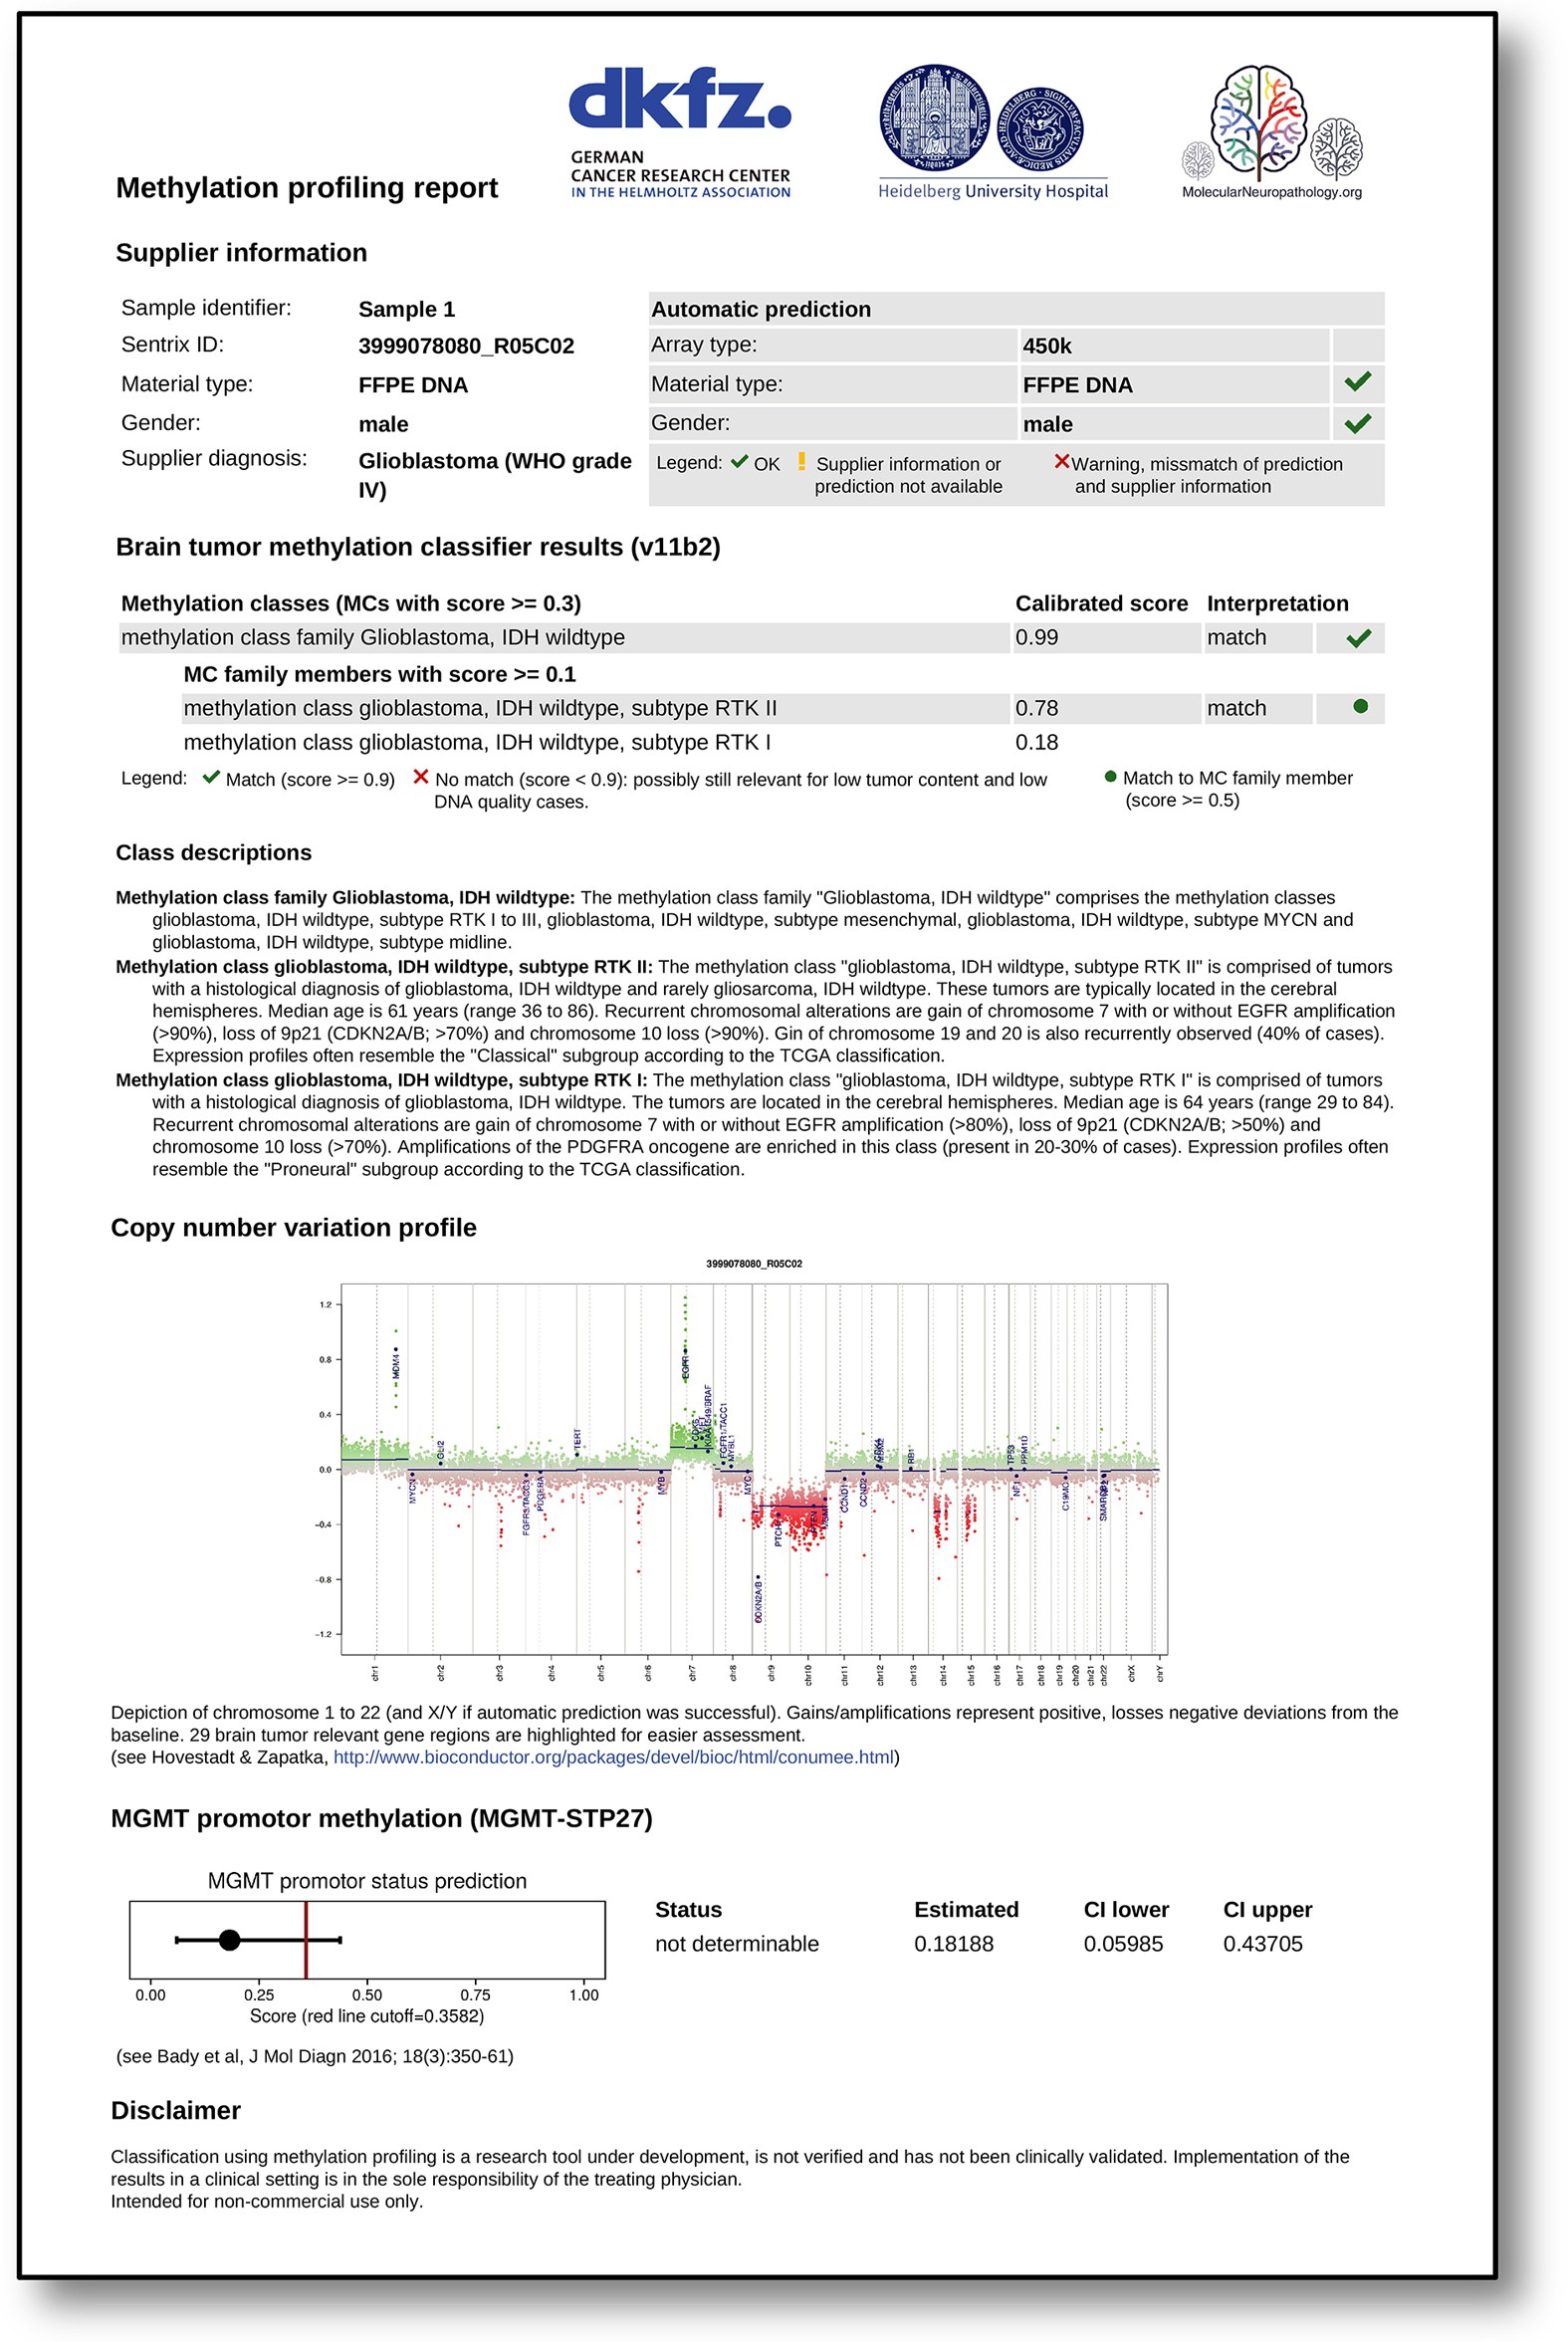Click the supplier diagnosis Glioblastoma (WHO grade IV)
Image resolution: width=1568 pixels, height=2342 pixels.
click(x=495, y=475)
